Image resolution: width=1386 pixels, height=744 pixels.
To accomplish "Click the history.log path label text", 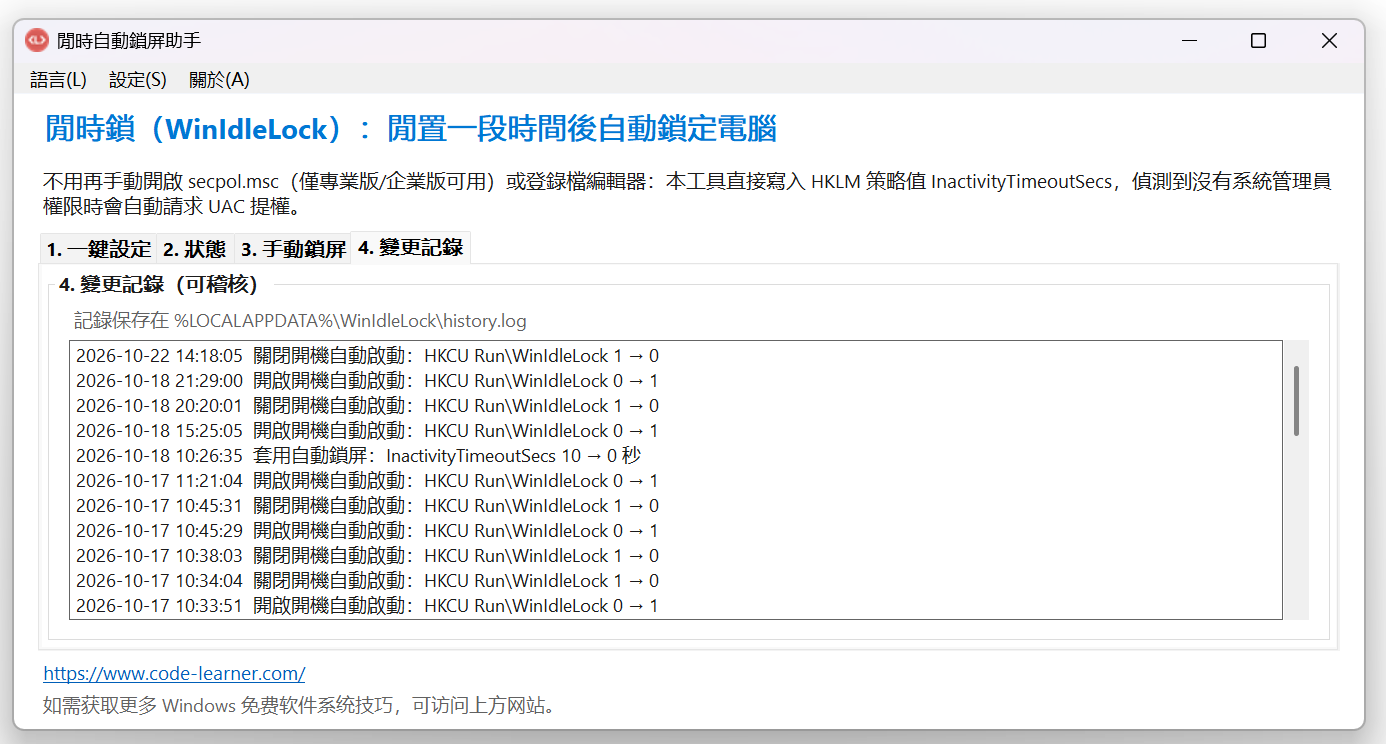I will [300, 321].
